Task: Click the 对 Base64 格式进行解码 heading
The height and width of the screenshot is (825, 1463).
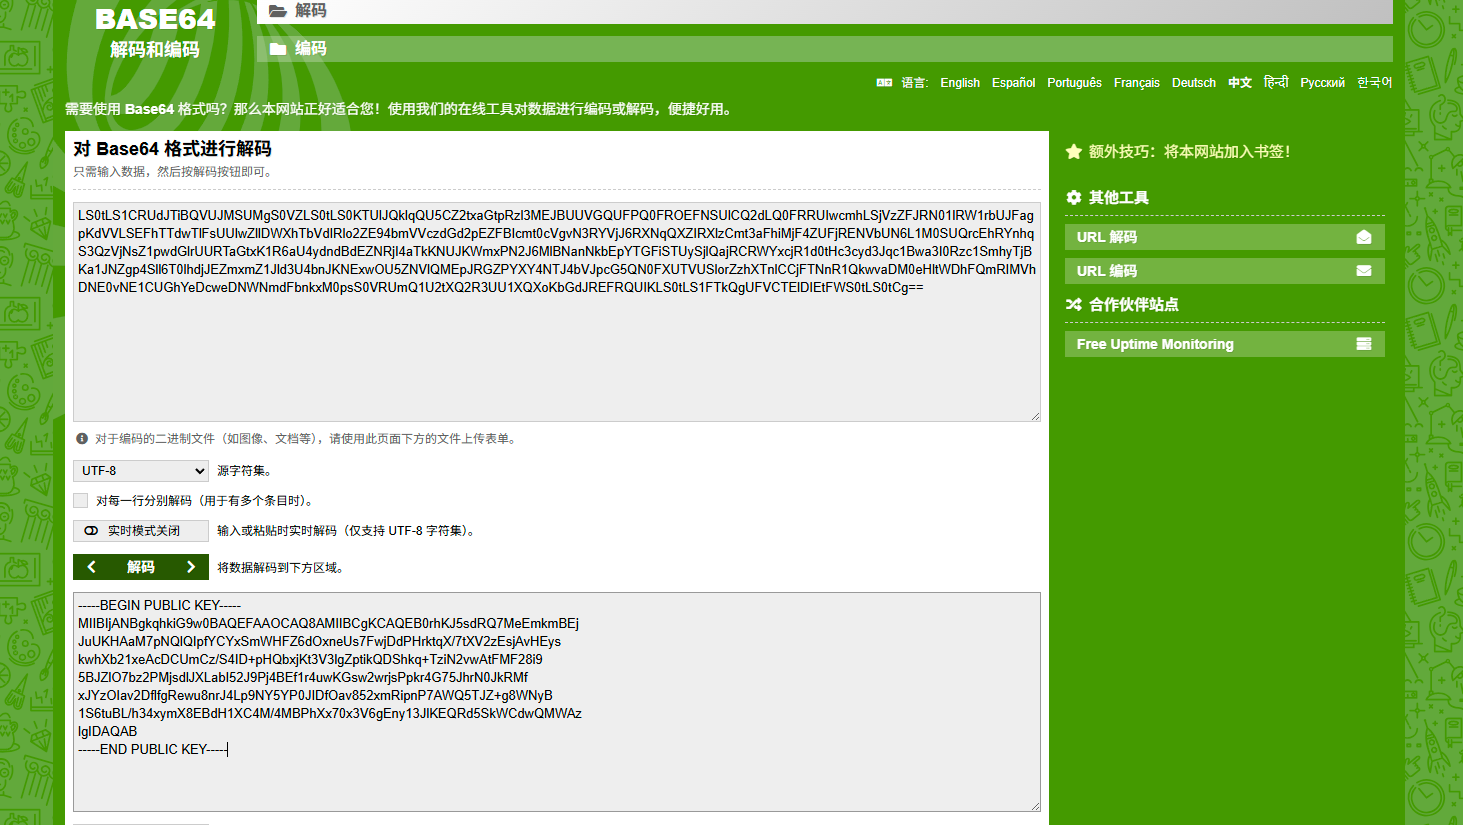Action: [172, 149]
